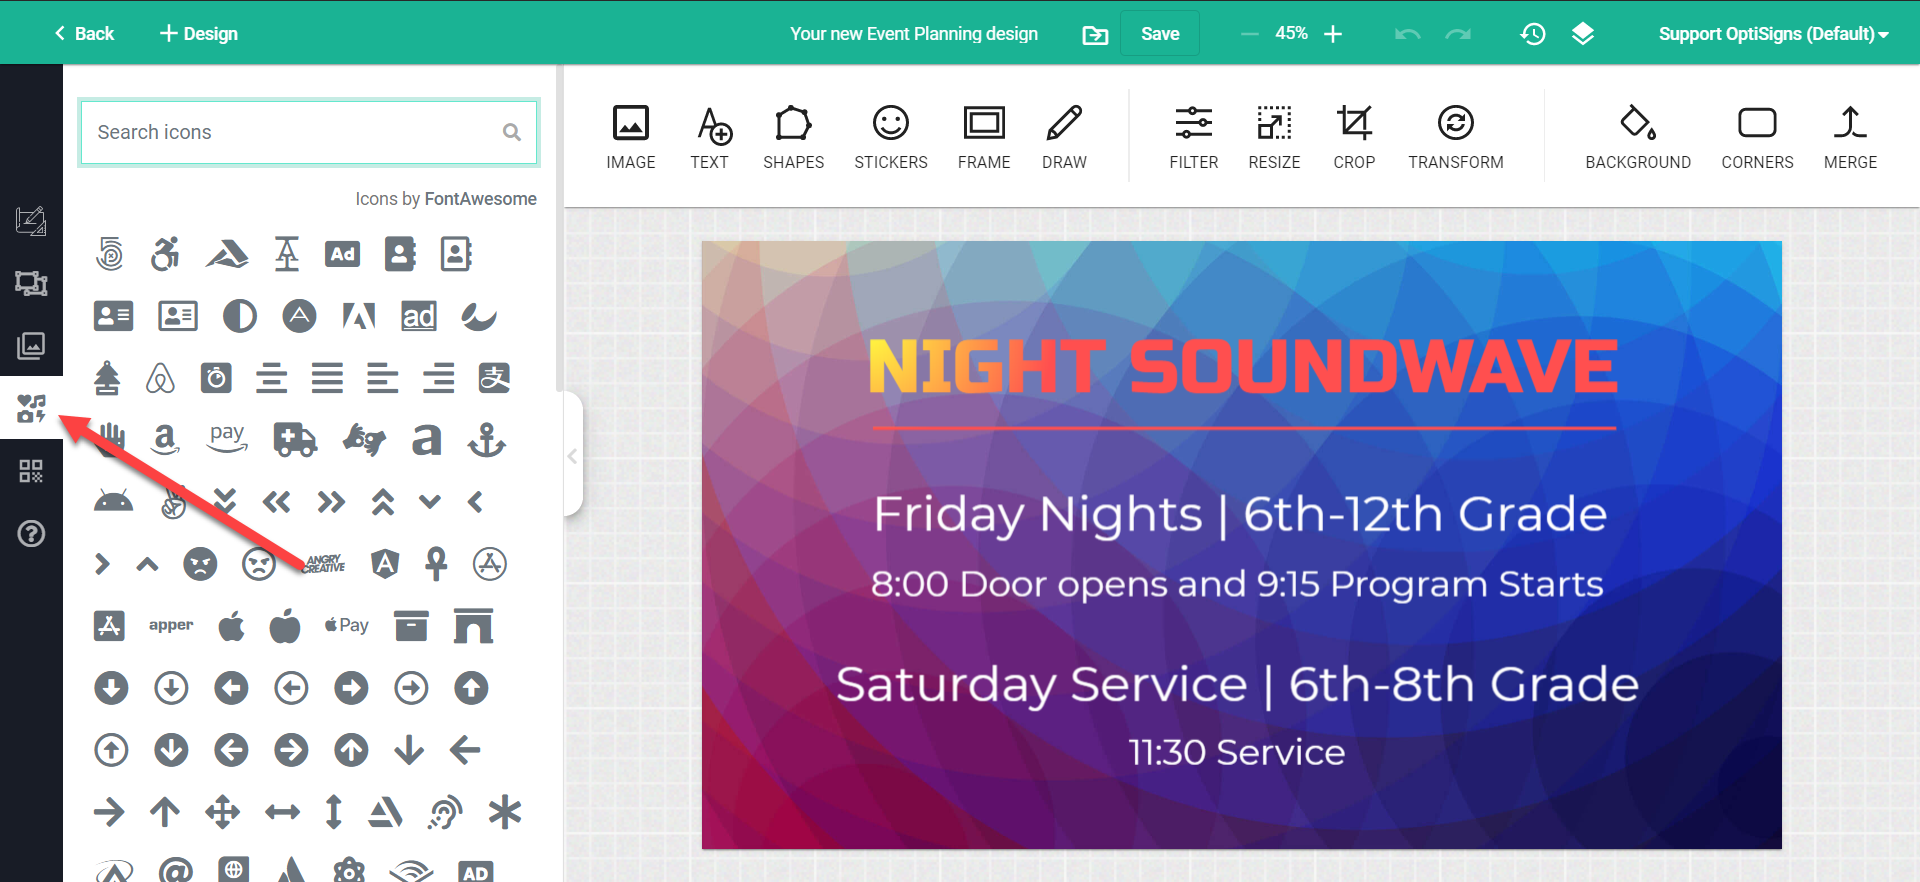Open FontAwesome link
1920x882 pixels.
[x=480, y=199]
